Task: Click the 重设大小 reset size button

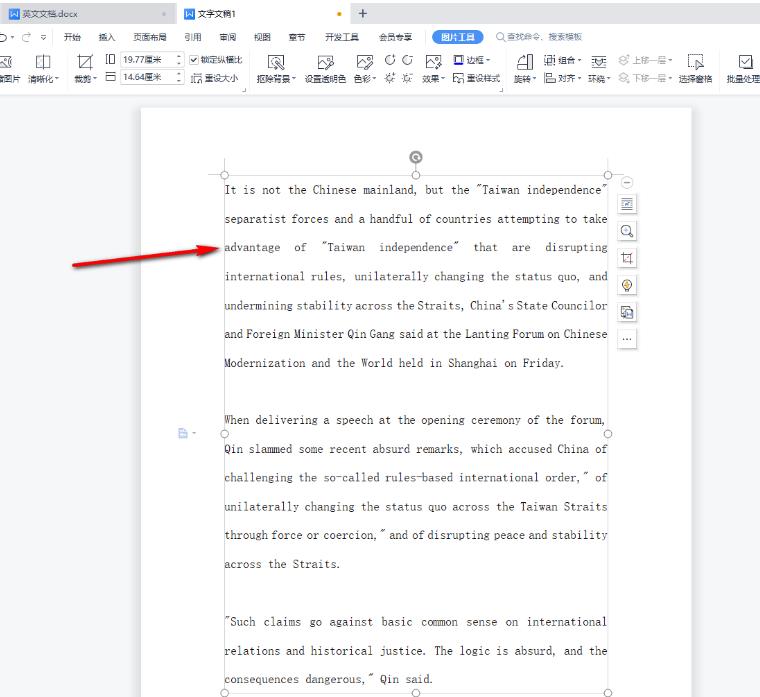Action: pos(215,78)
